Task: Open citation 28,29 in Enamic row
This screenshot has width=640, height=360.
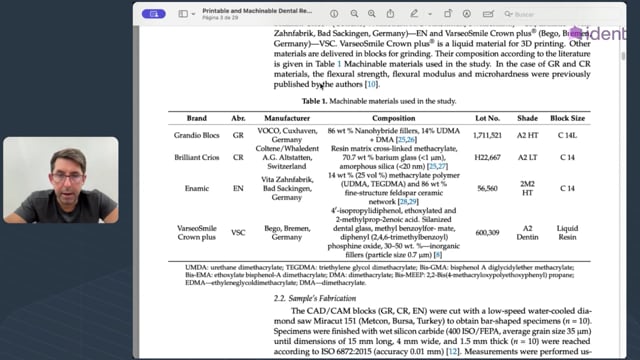Action: coord(408,202)
